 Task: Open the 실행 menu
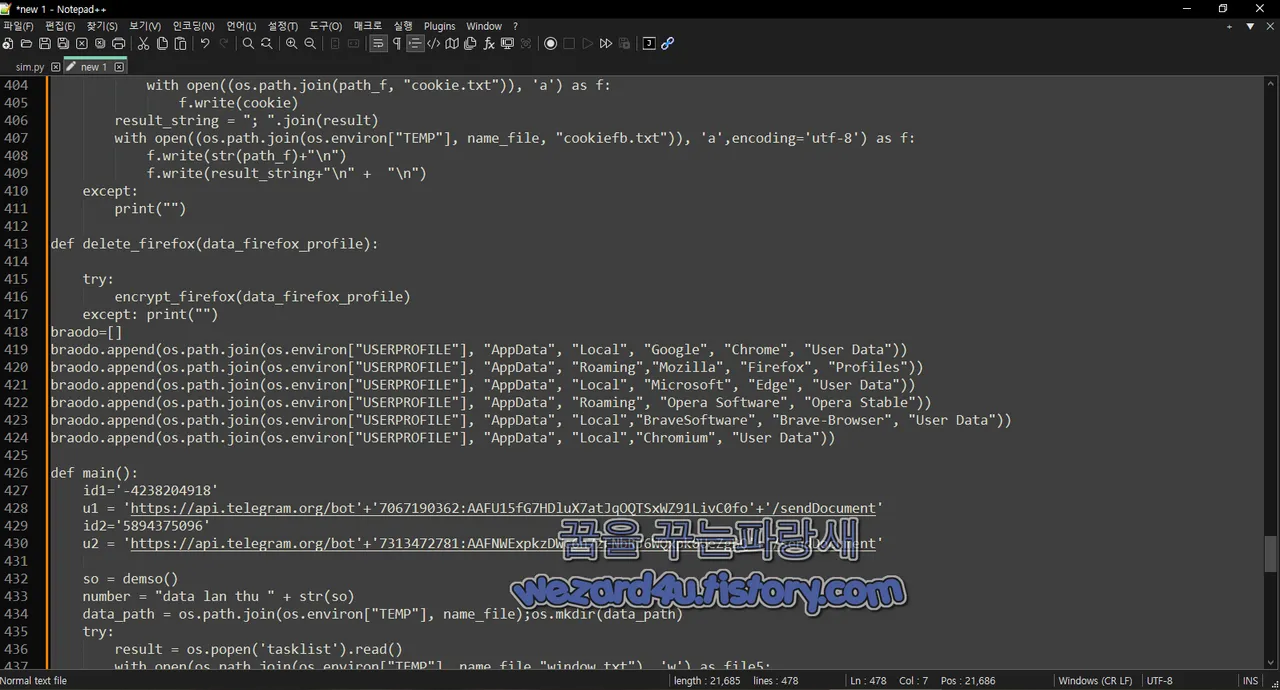(x=403, y=26)
